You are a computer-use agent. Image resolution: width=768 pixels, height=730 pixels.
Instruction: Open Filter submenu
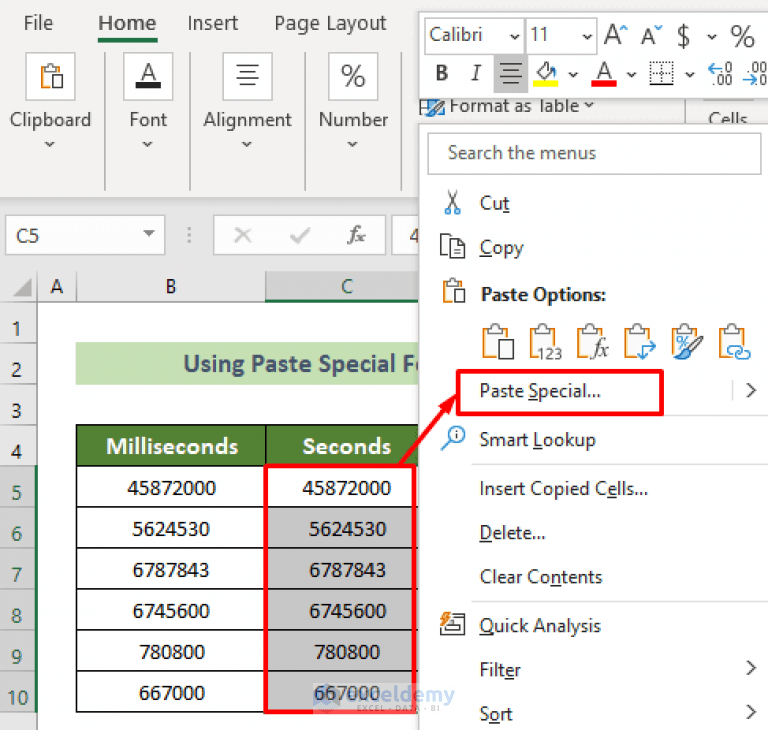tap(594, 669)
